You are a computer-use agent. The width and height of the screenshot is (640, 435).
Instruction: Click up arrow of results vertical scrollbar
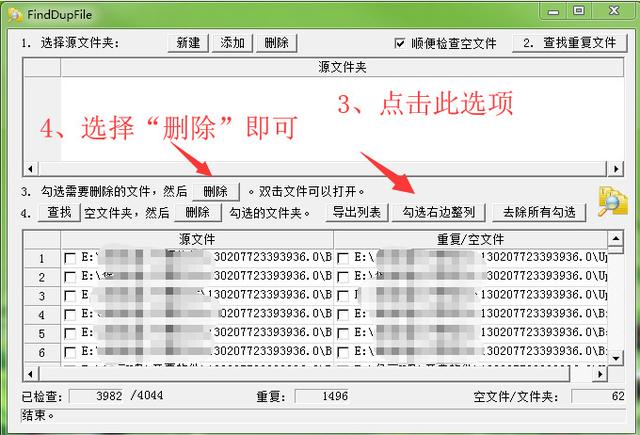(616, 238)
